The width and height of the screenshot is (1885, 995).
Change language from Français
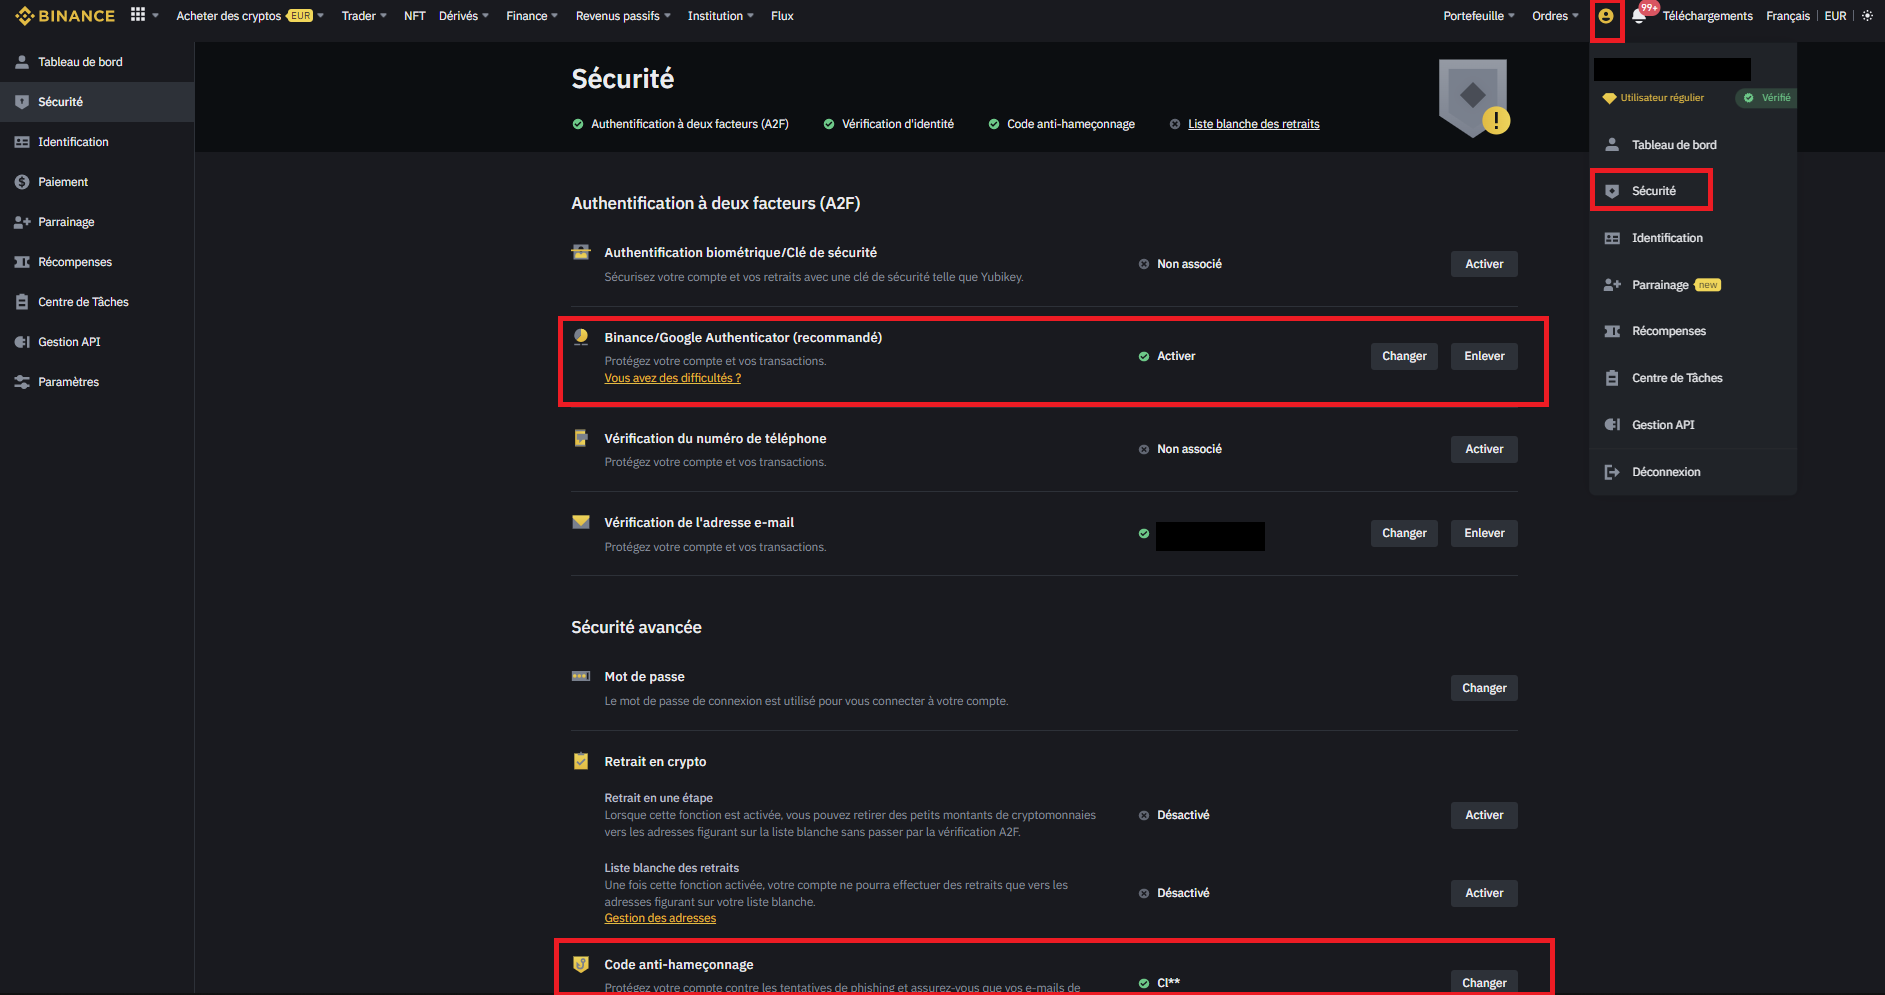1788,16
